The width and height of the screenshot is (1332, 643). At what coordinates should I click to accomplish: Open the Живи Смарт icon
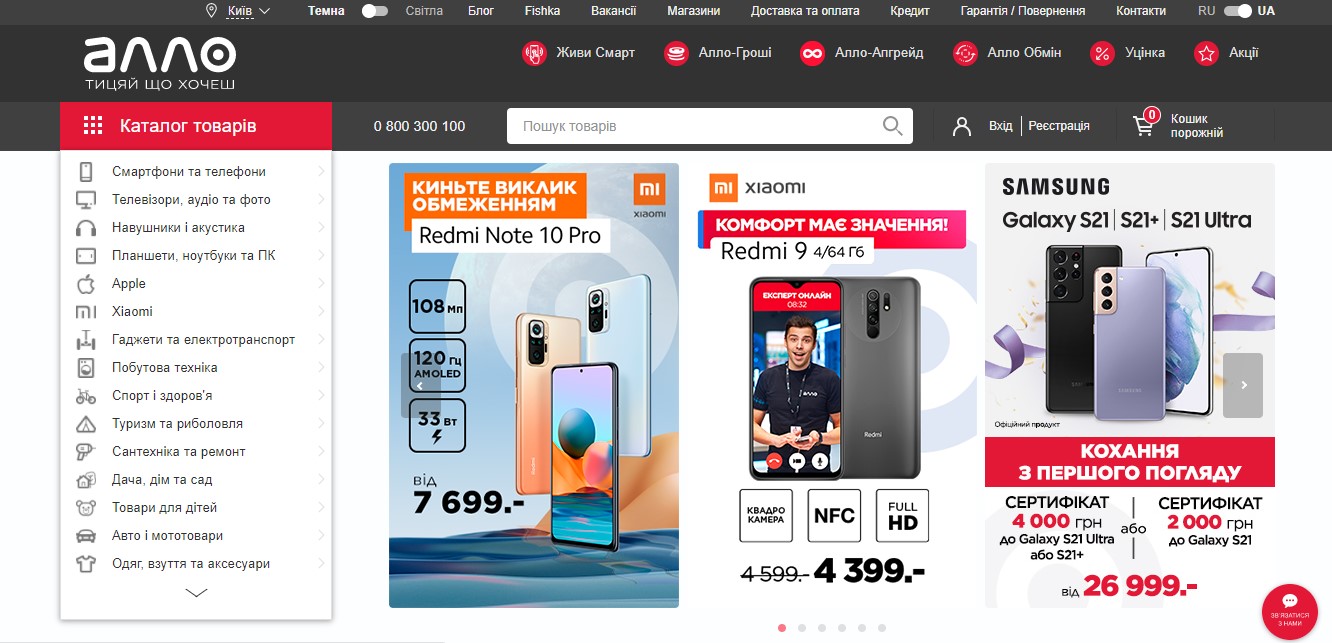(x=535, y=53)
